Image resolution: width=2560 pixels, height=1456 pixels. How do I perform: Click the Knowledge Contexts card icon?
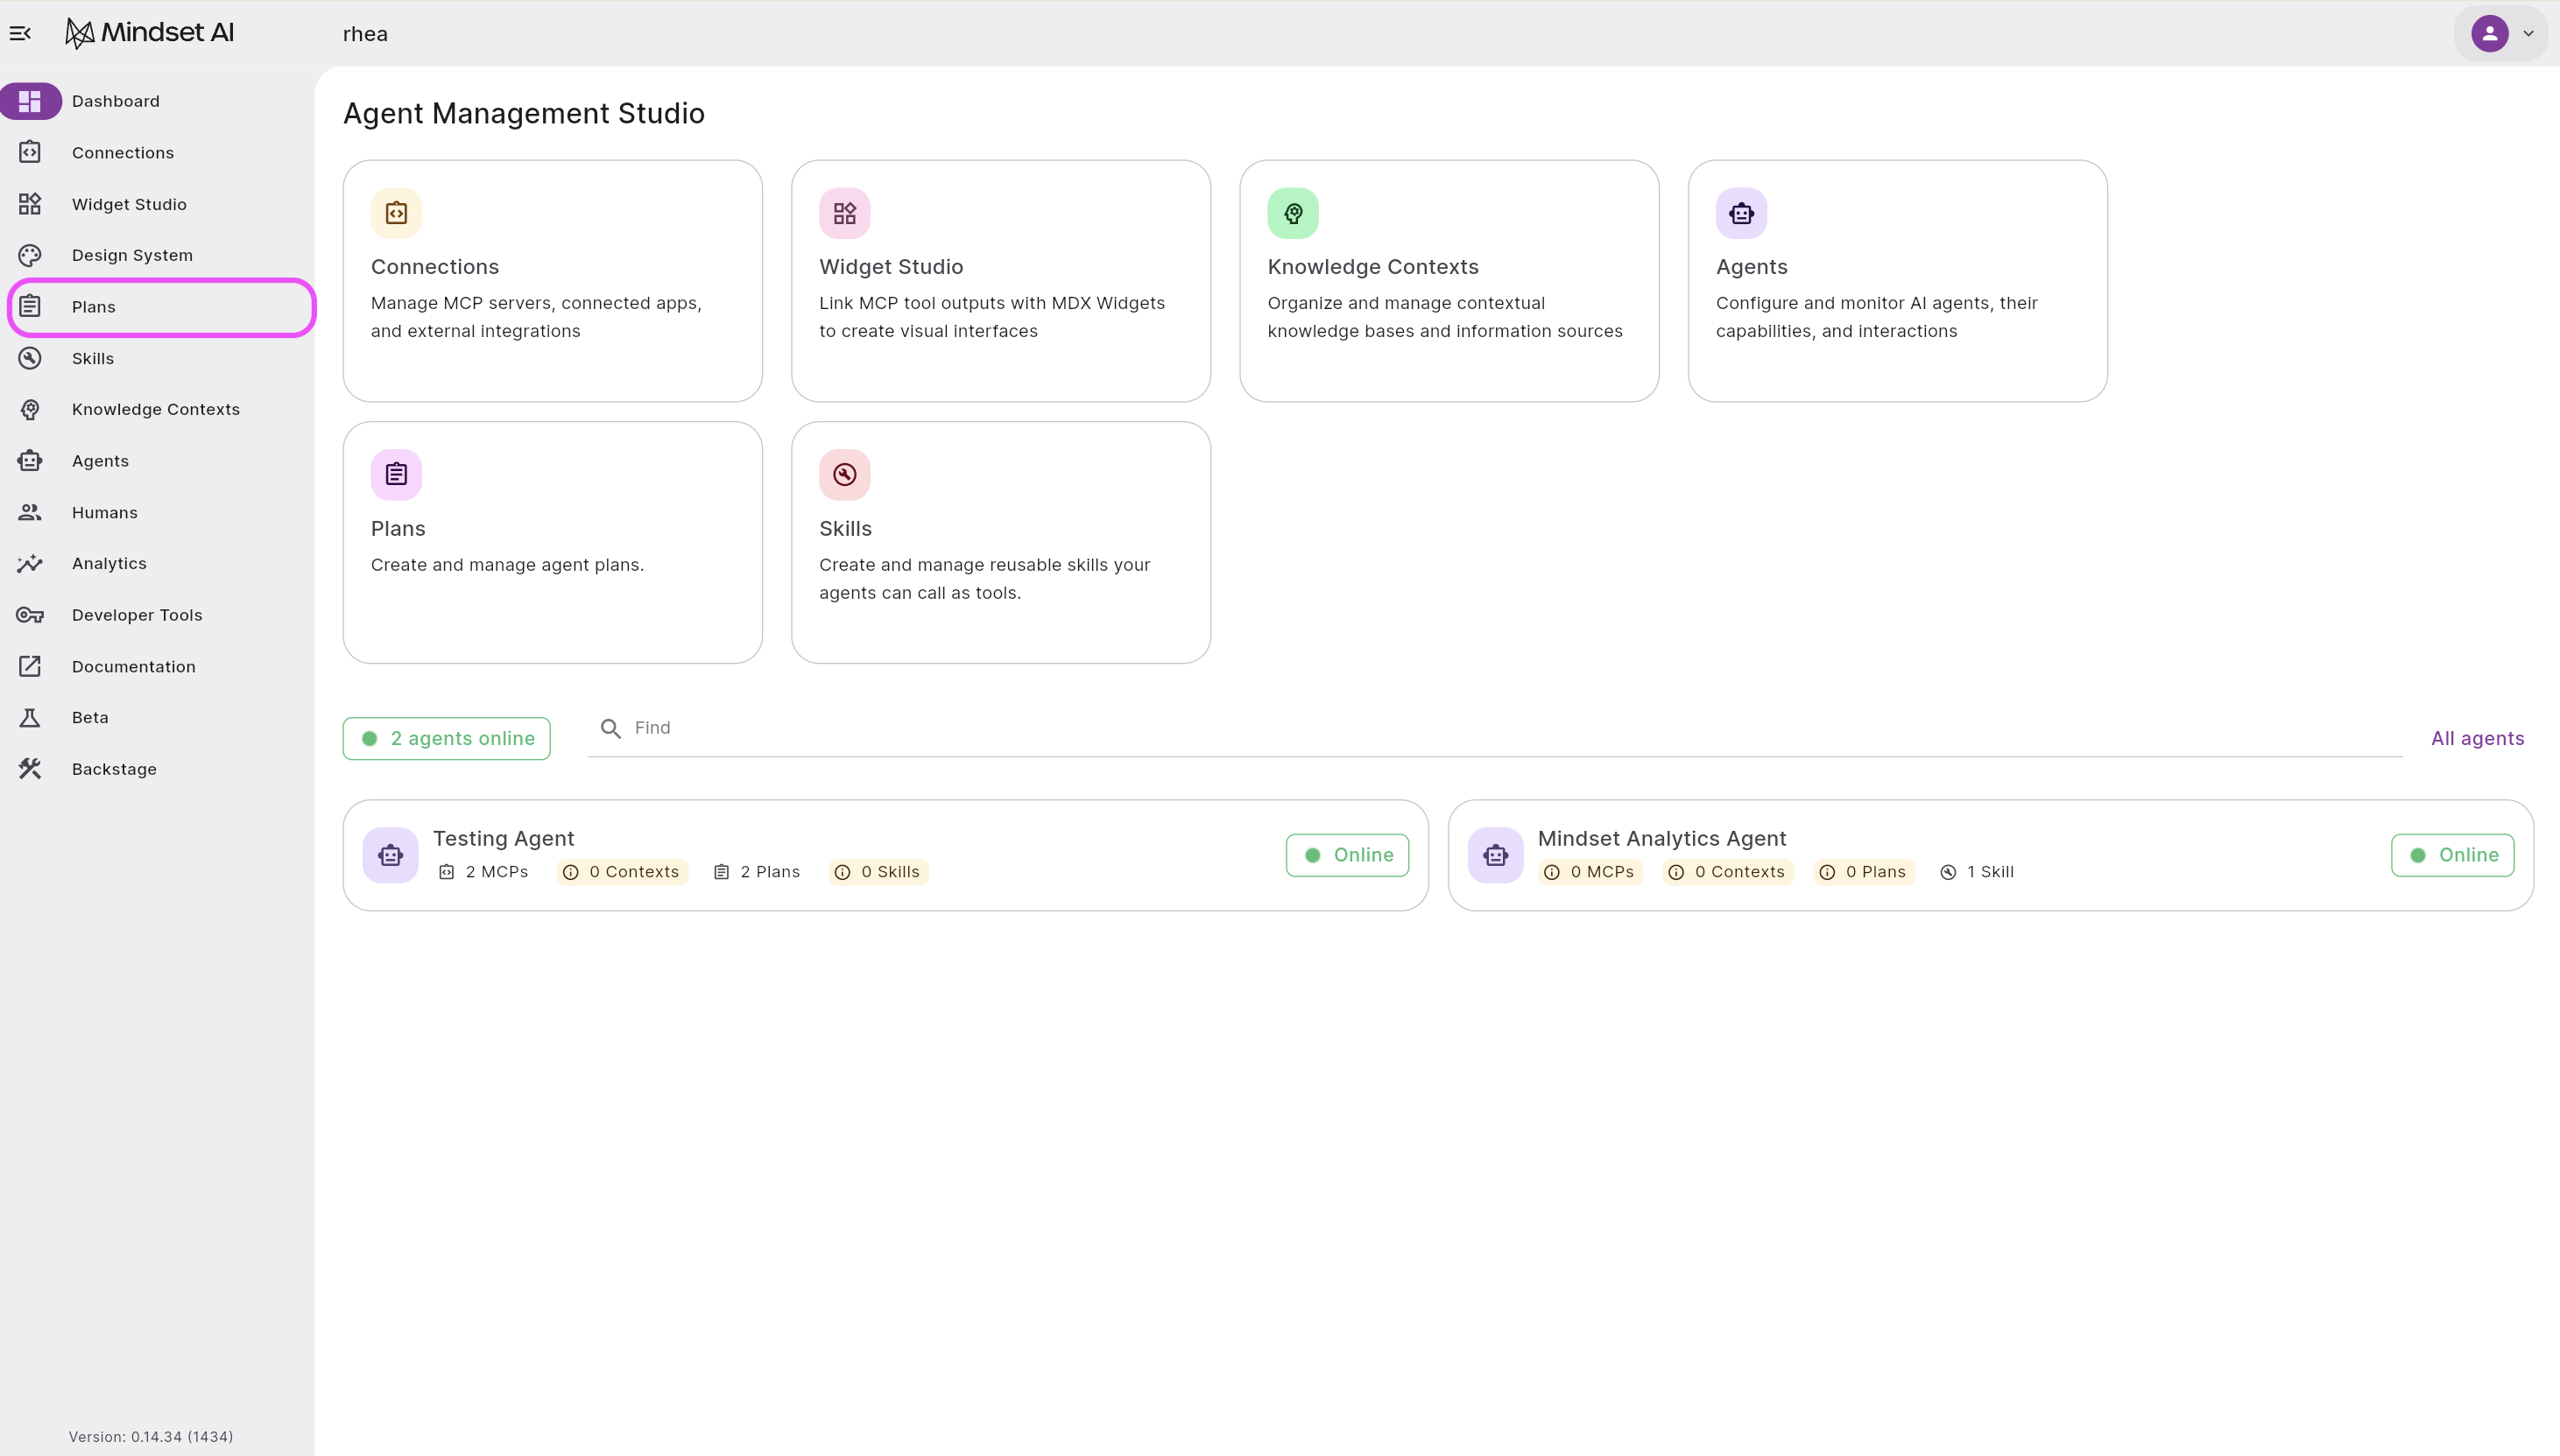(x=1293, y=213)
